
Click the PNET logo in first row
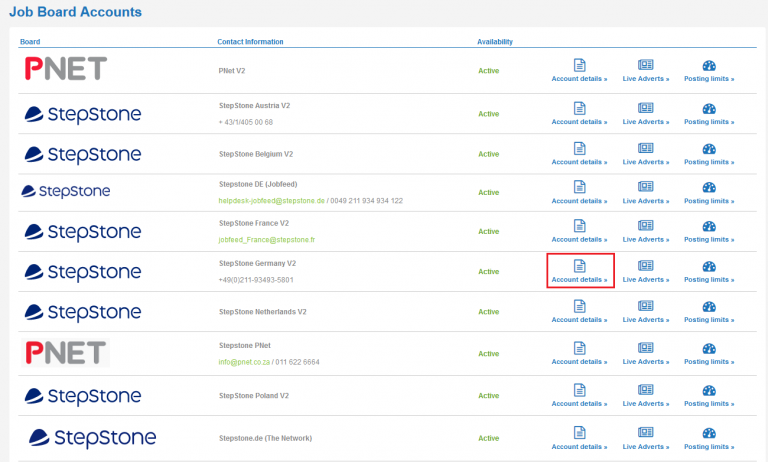coord(65,69)
